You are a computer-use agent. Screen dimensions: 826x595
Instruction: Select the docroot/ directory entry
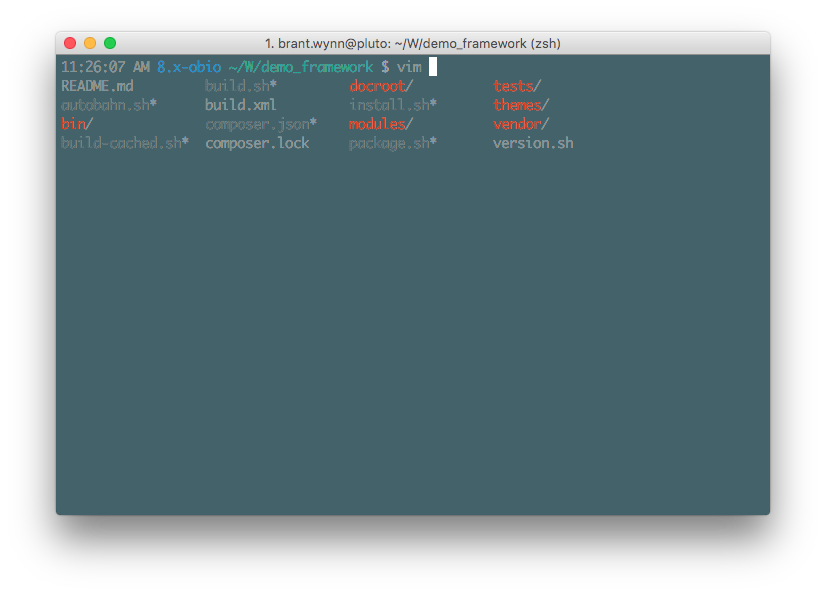[381, 86]
